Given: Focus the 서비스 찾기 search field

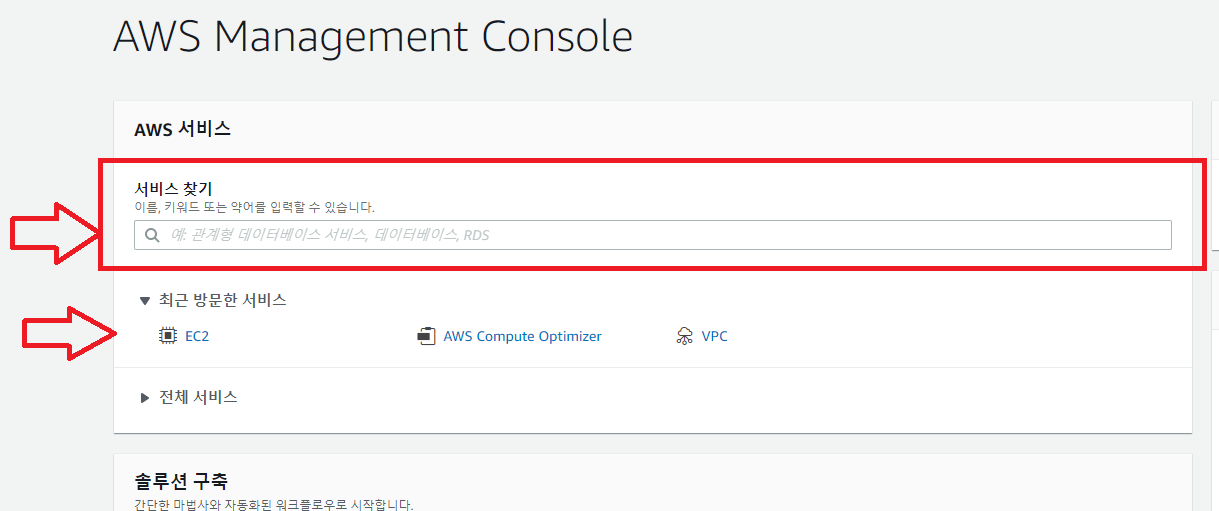Looking at the screenshot, I should tap(653, 235).
